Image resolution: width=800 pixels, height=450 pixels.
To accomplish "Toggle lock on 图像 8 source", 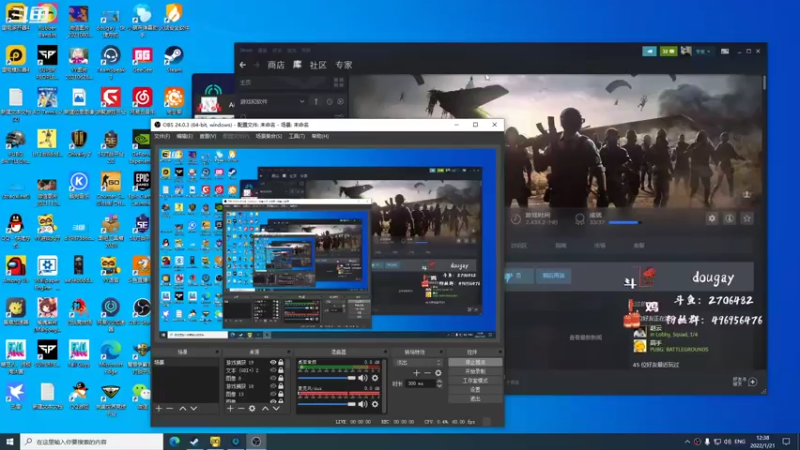I will pos(281,378).
